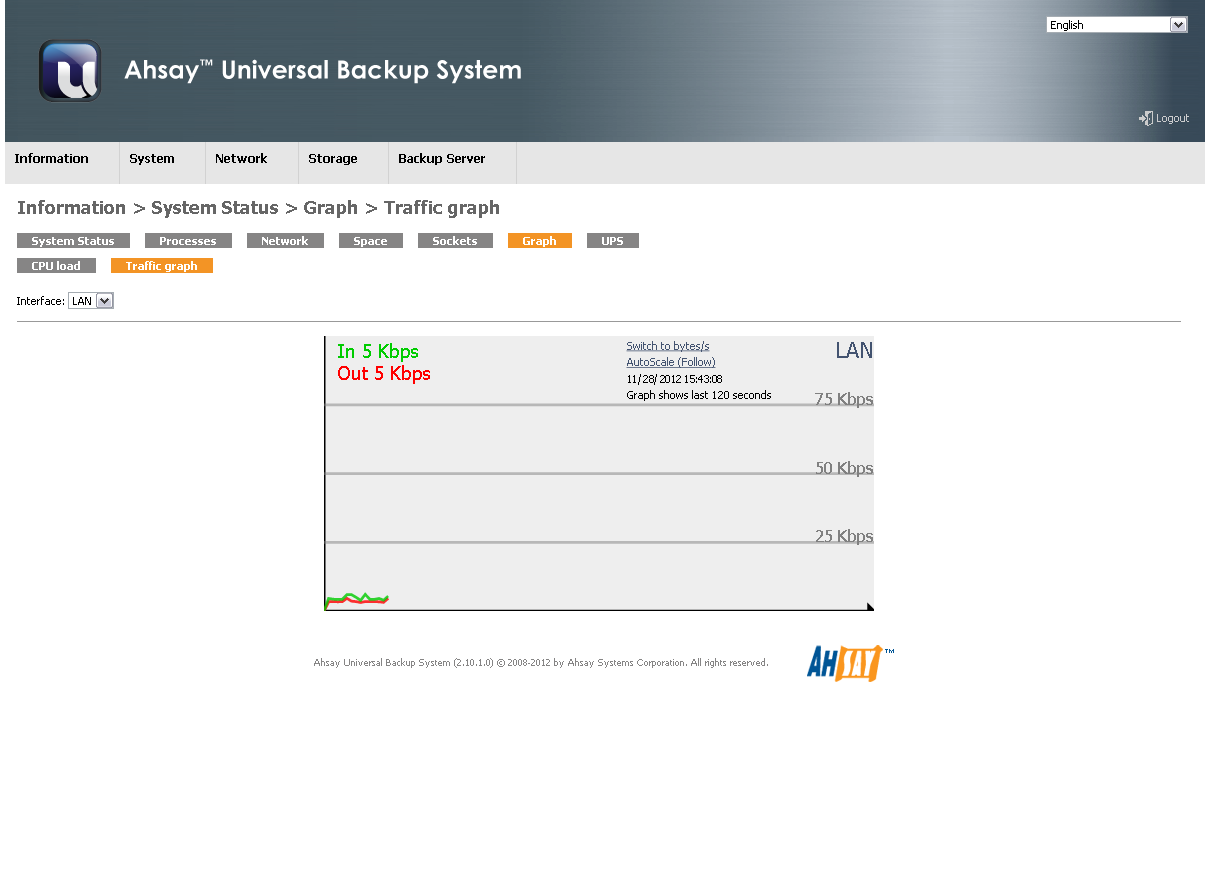Switch to the gray Network sub-tab
Screen dimensions: 1210x873
285,241
